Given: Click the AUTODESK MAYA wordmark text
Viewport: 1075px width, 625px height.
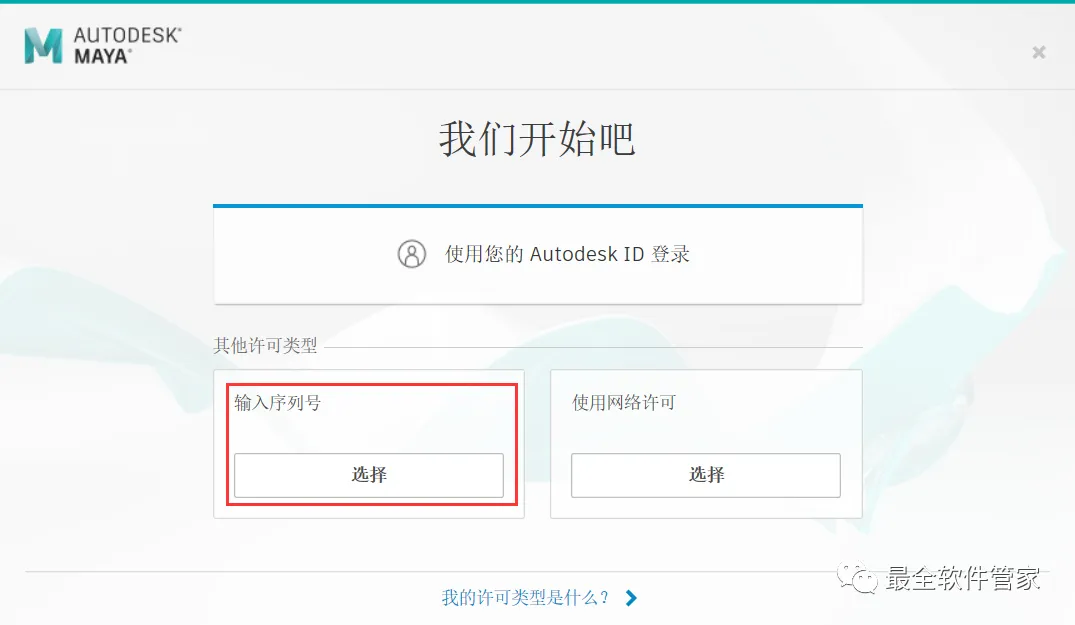Looking at the screenshot, I should click(128, 46).
